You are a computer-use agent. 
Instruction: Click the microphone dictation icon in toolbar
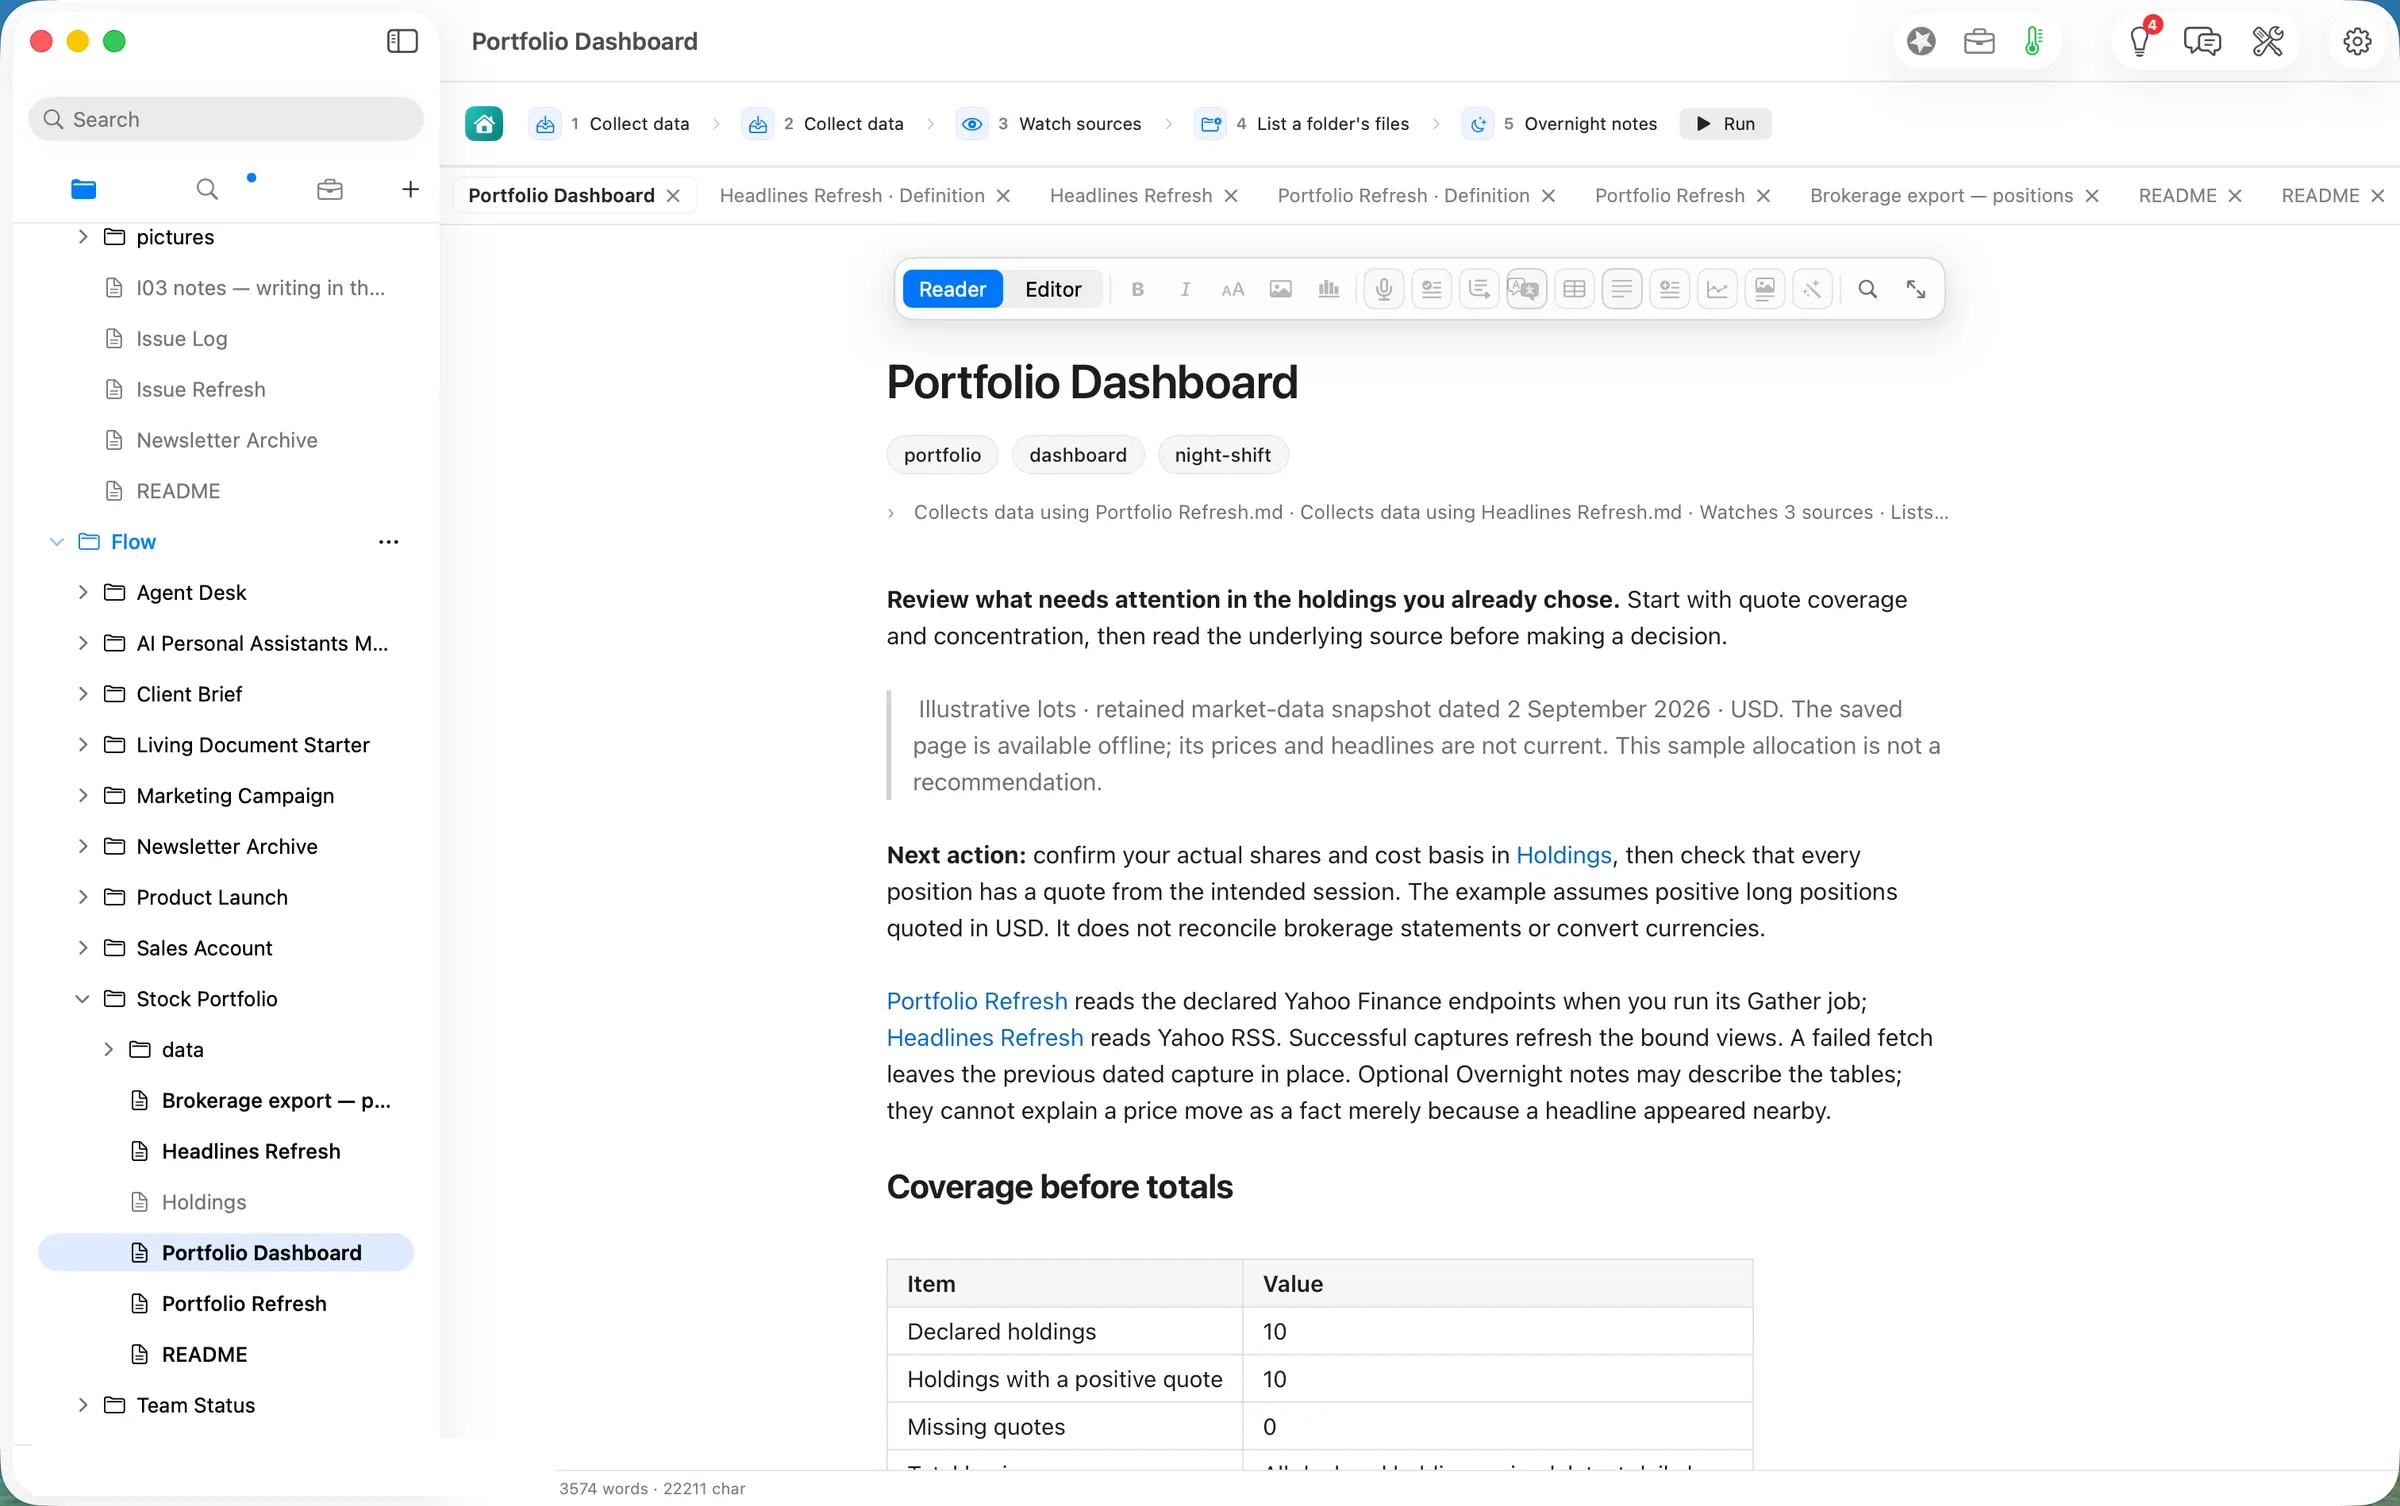pyautogui.click(x=1384, y=289)
